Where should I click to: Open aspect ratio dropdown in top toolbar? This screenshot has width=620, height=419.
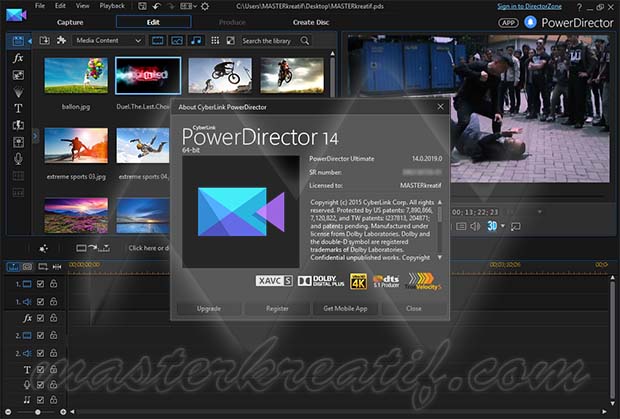point(189,6)
